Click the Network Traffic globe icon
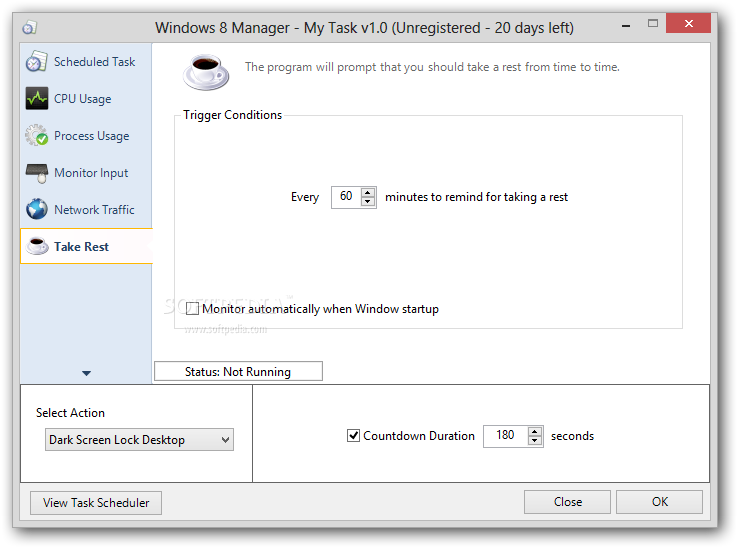Image resolution: width=738 pixels, height=548 pixels. pyautogui.click(x=36, y=209)
